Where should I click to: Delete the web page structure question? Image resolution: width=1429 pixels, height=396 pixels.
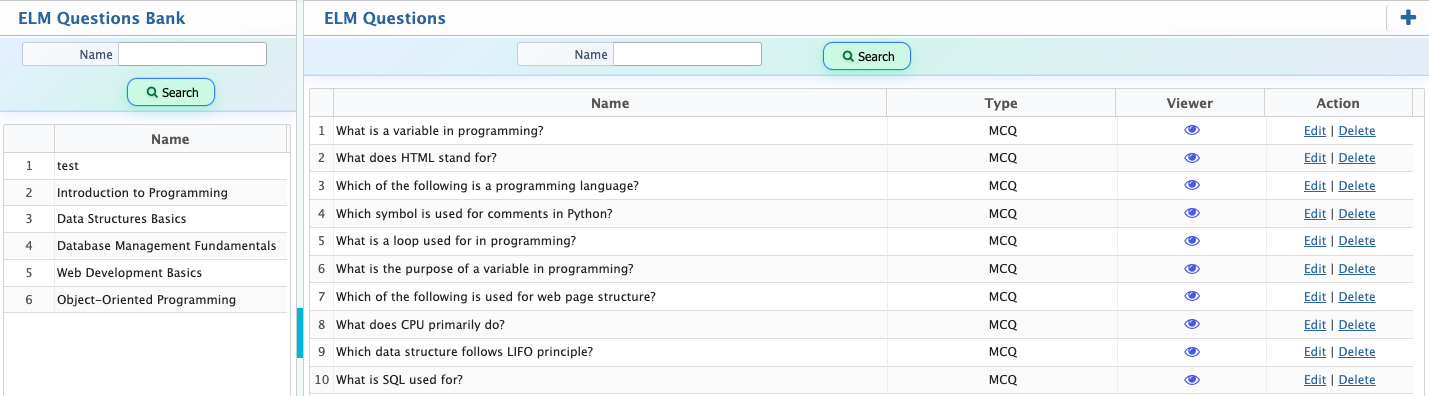[x=1357, y=297]
